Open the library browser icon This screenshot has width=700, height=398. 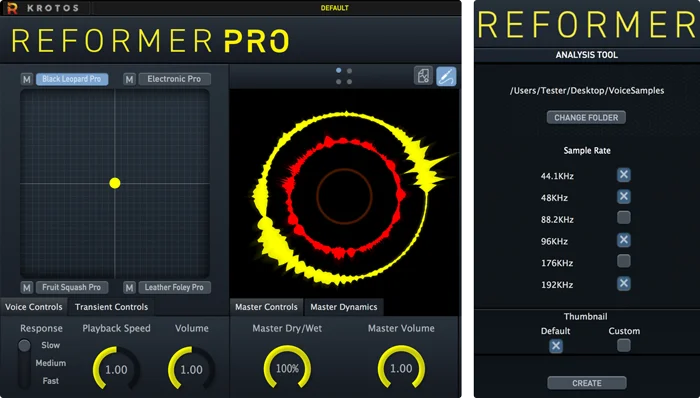(x=423, y=76)
